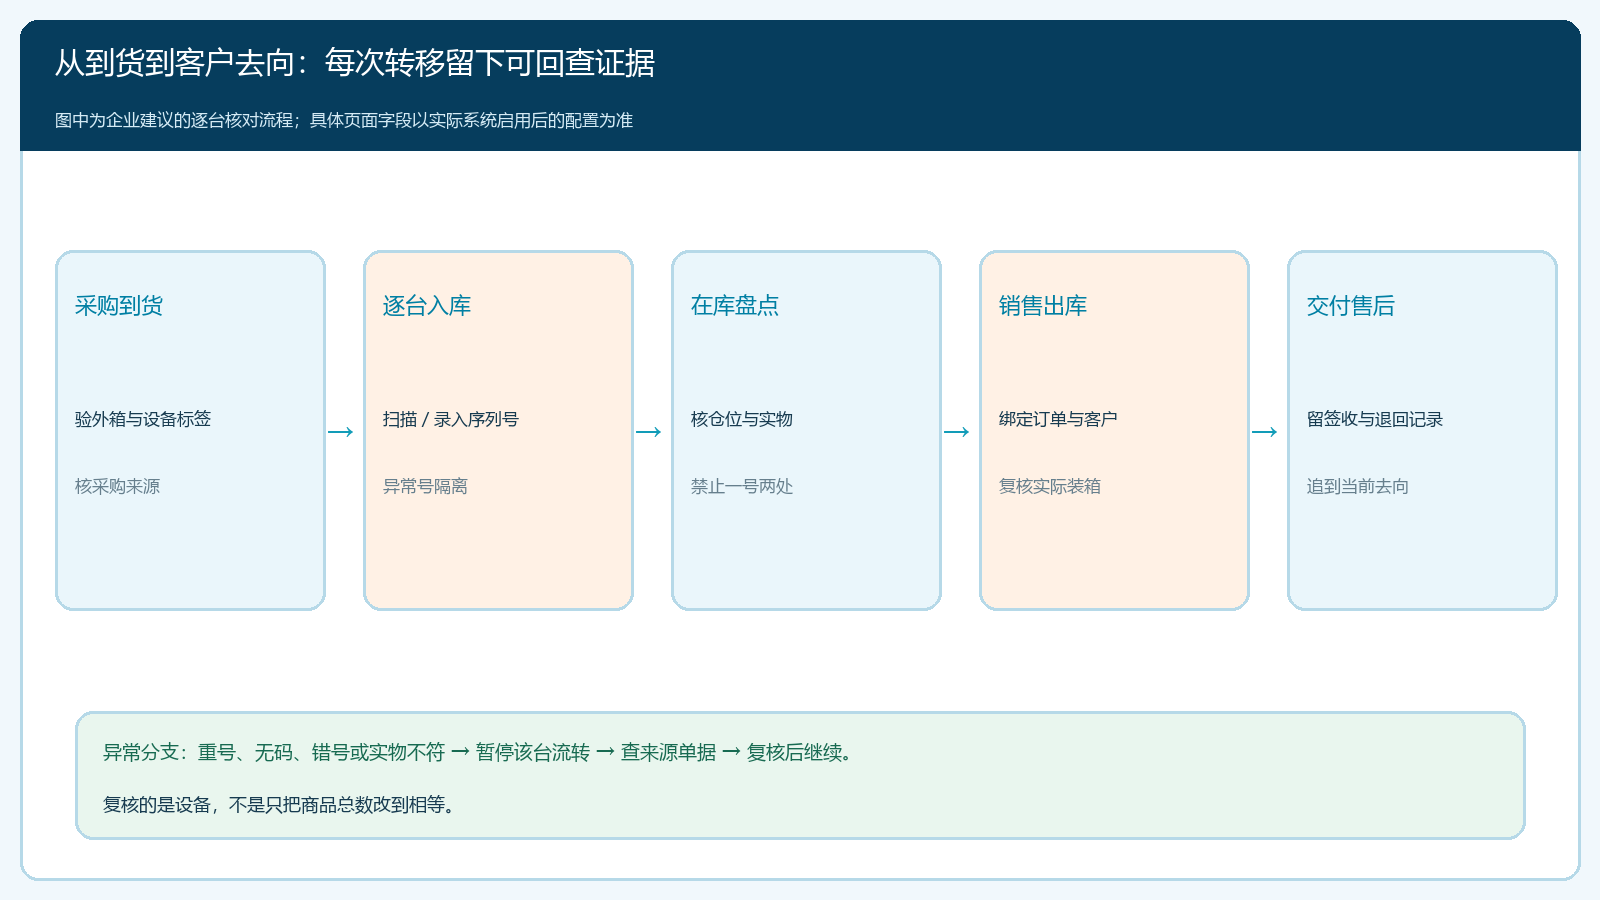Click the text "核采购来源"

(x=117, y=486)
